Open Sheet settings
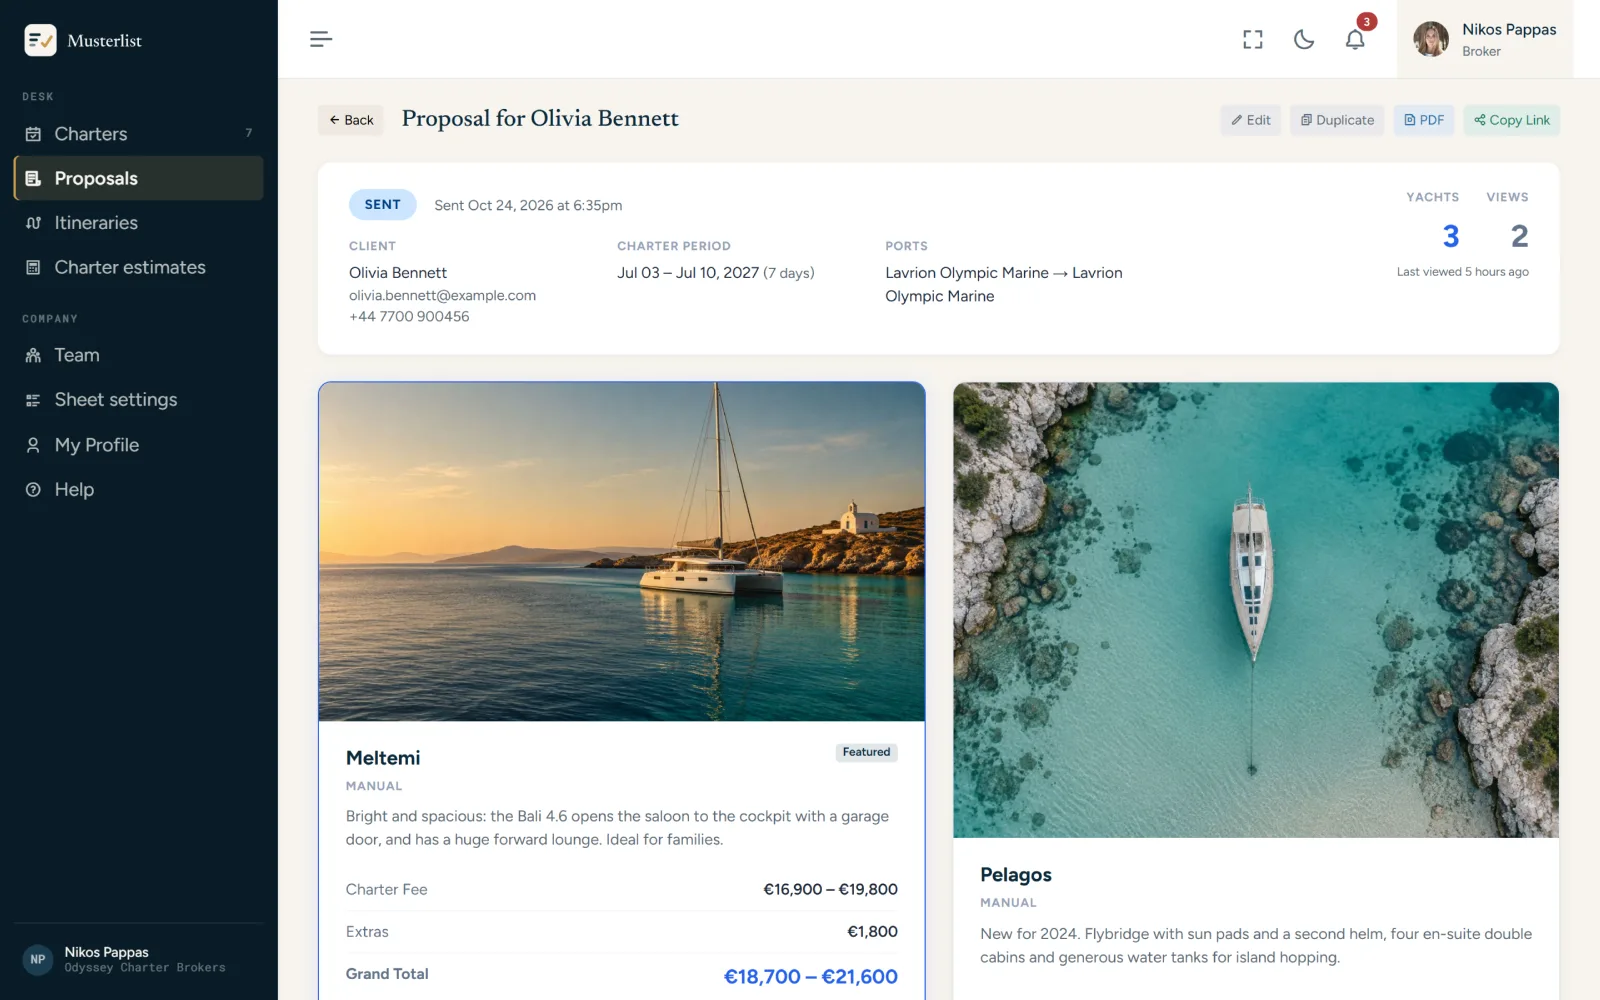 click(x=139, y=400)
